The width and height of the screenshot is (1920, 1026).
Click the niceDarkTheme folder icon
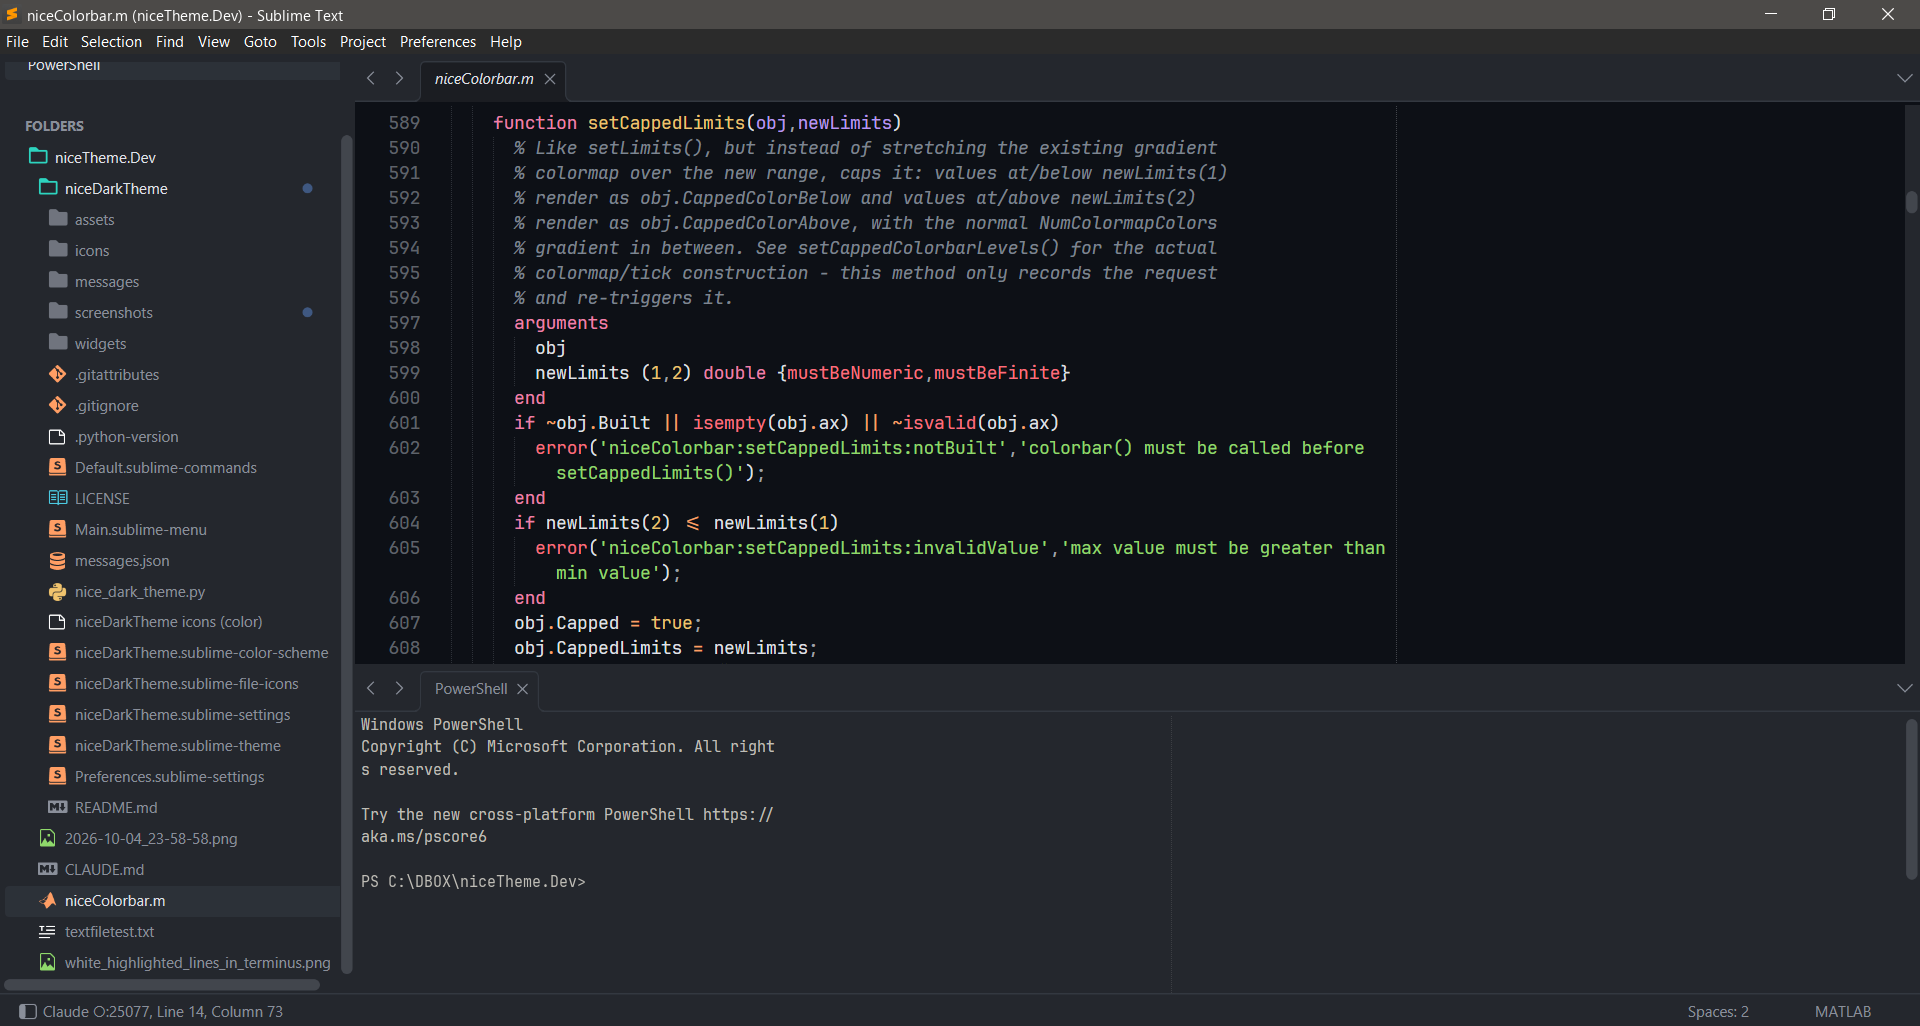click(x=48, y=187)
